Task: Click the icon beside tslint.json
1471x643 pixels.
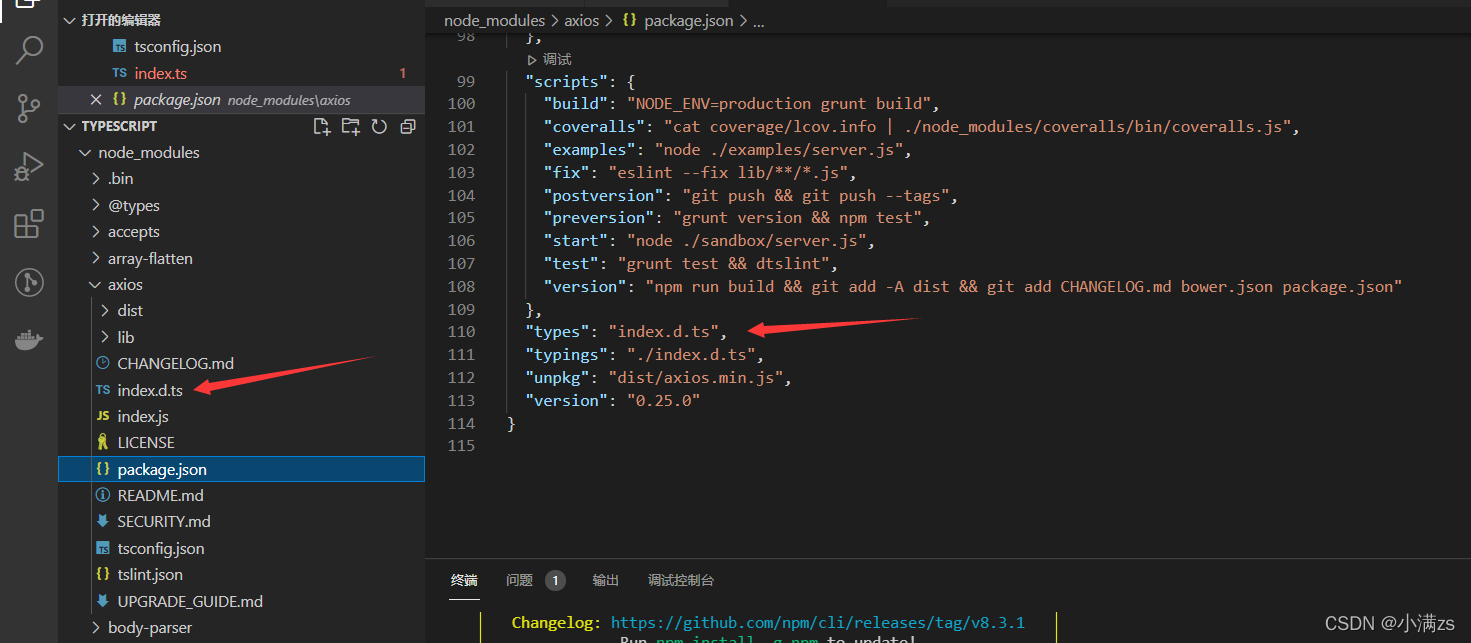Action: pos(102,574)
